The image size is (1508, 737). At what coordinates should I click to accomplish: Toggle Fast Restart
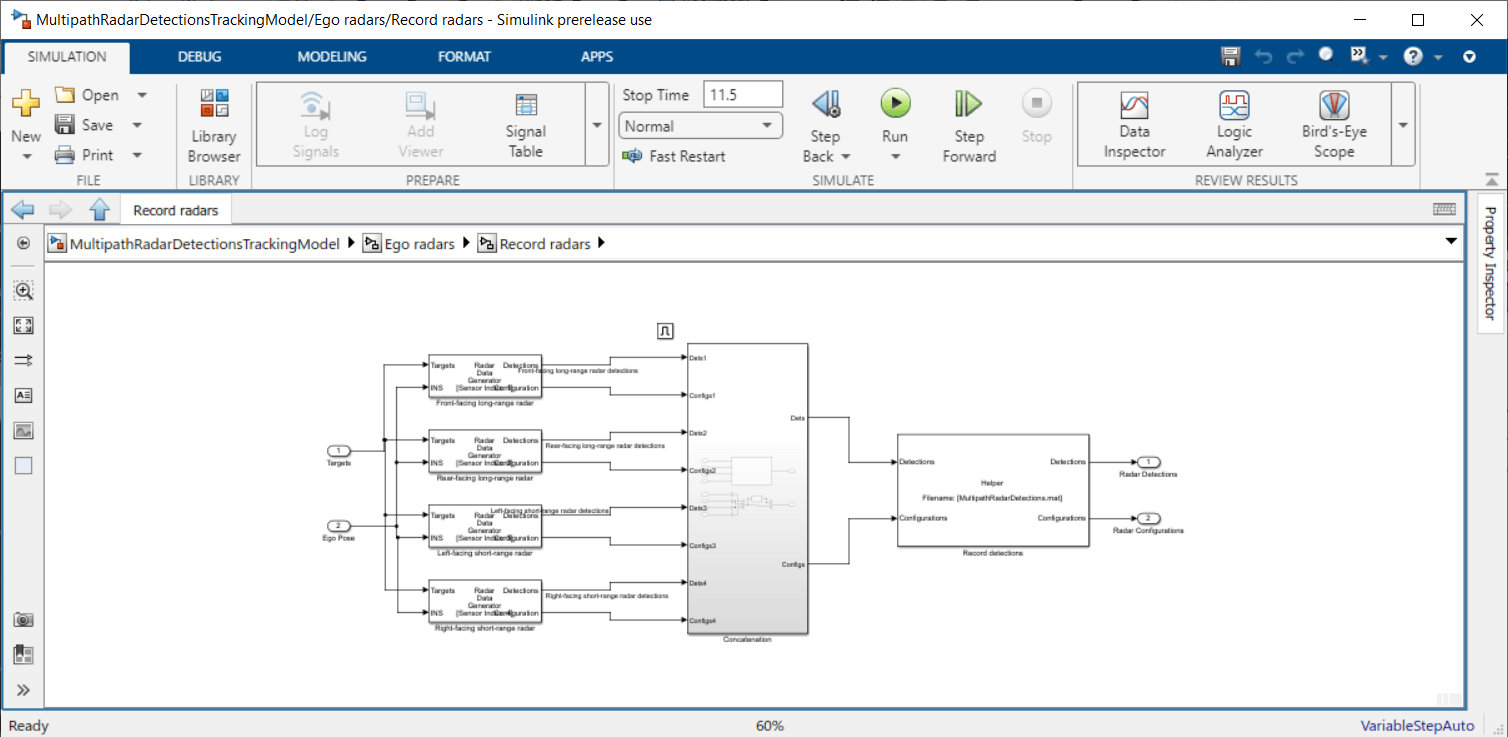coord(674,156)
